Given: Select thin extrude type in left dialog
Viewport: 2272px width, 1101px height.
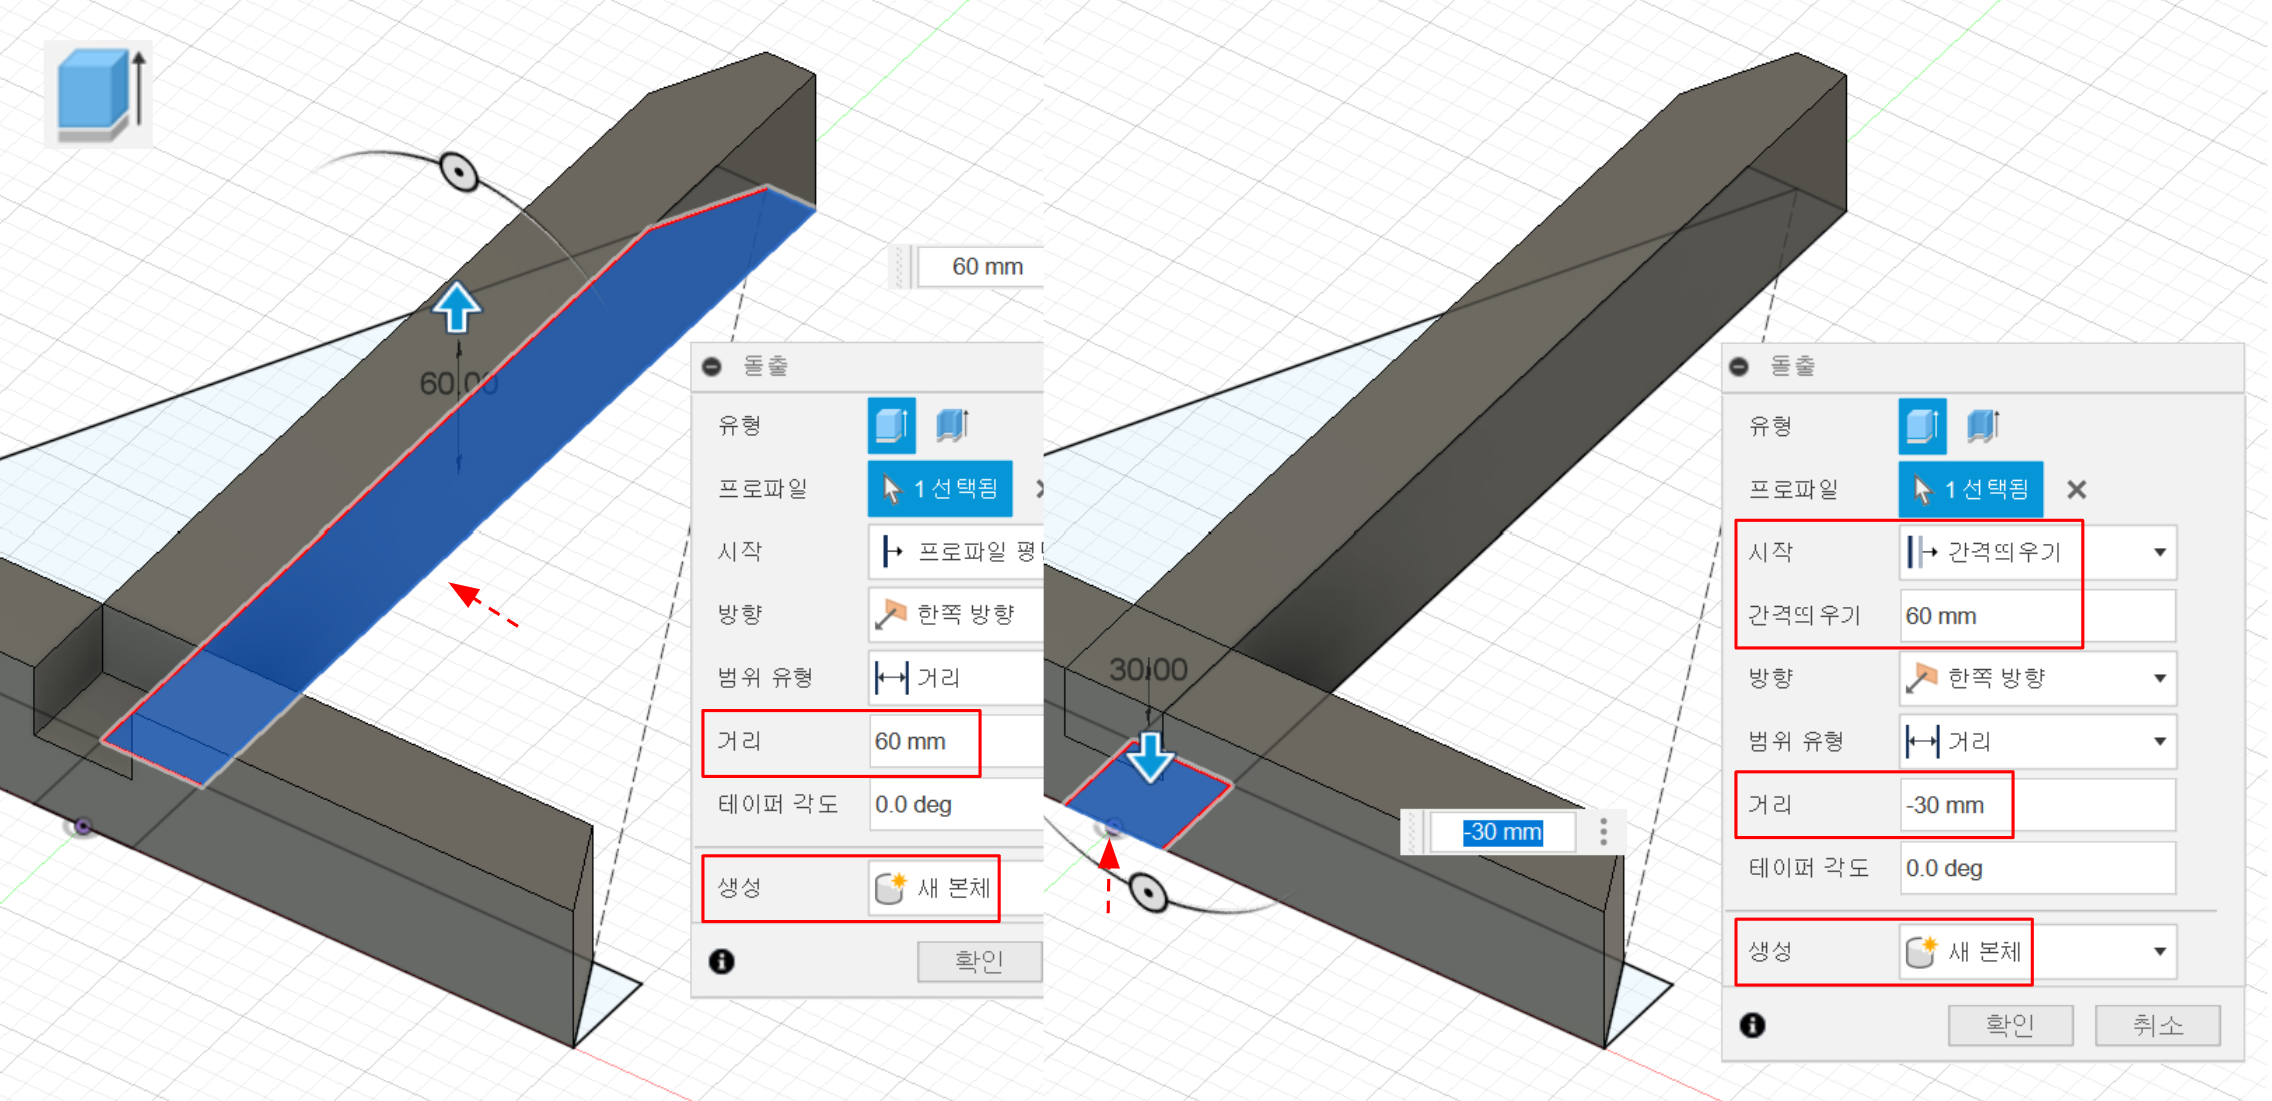Looking at the screenshot, I should tap(952, 425).
